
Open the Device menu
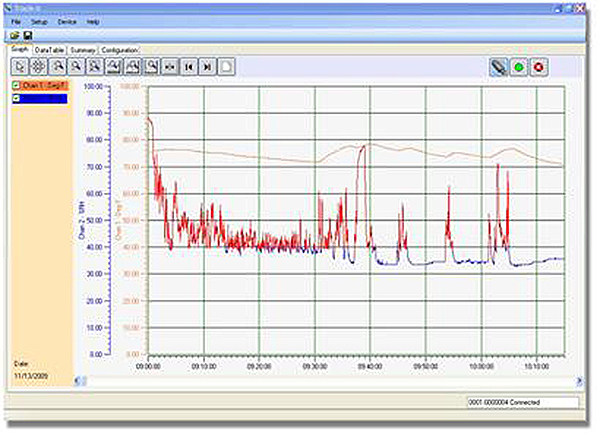click(66, 21)
